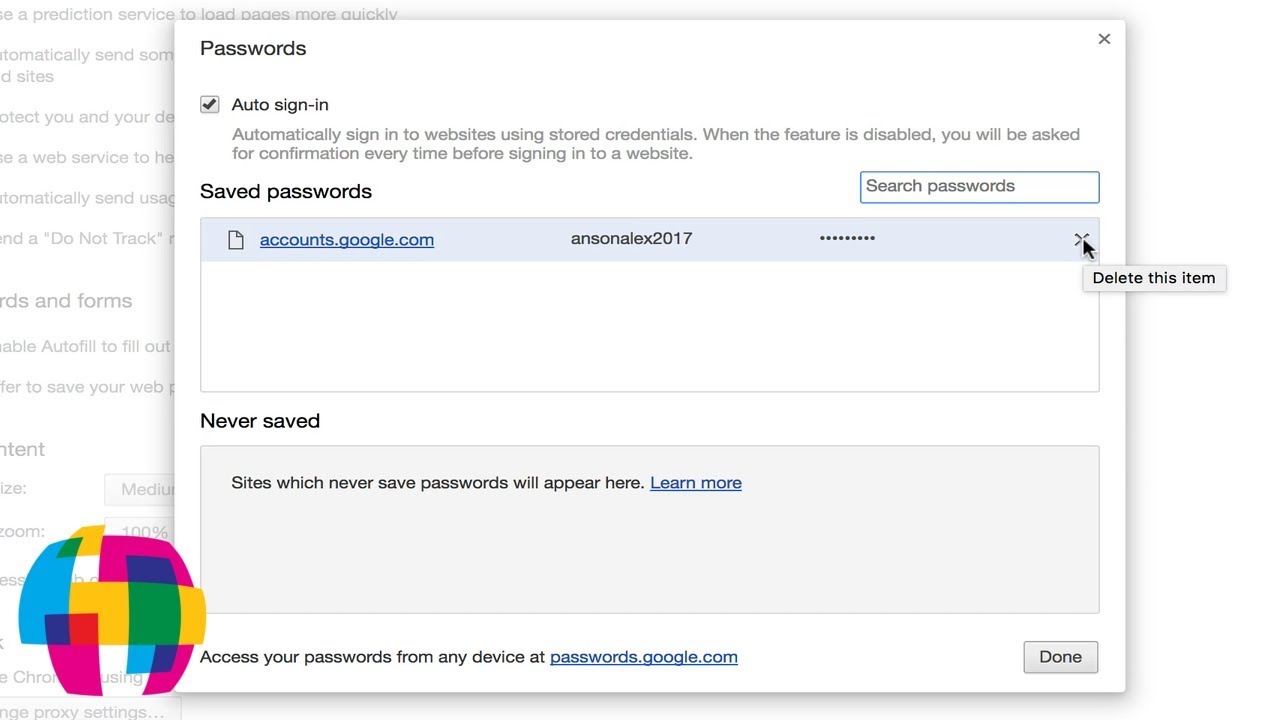Close the Passwords dialog with the X
The image size is (1280, 720).
tap(1104, 39)
